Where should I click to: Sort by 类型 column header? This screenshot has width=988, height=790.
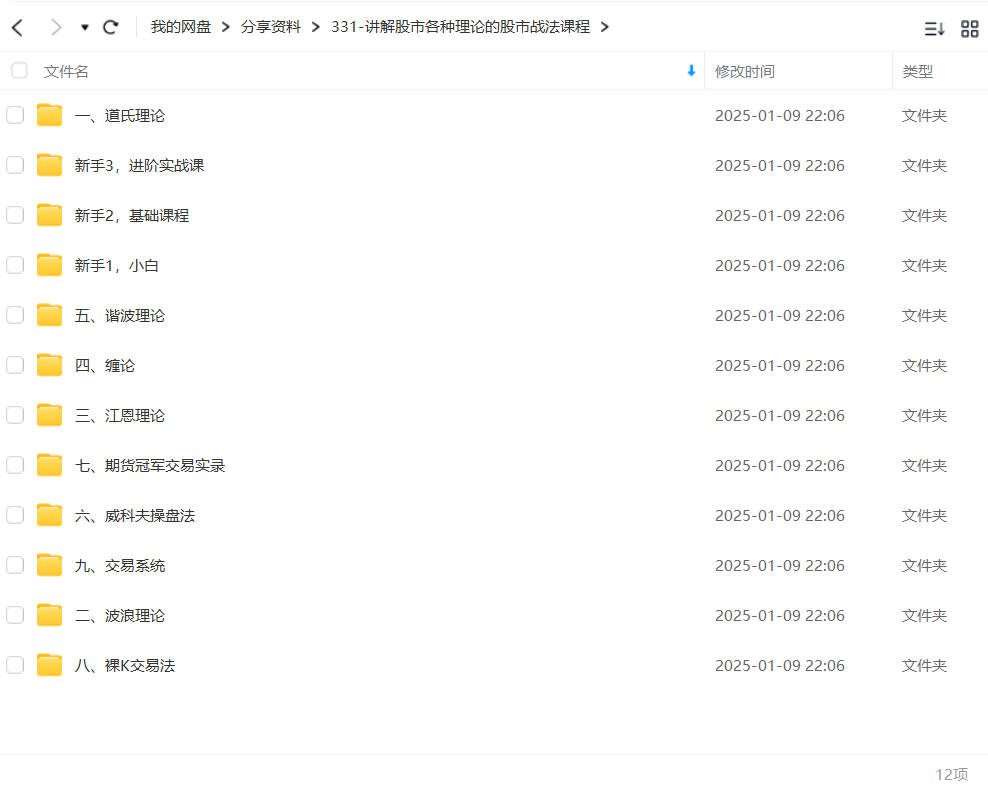point(917,71)
